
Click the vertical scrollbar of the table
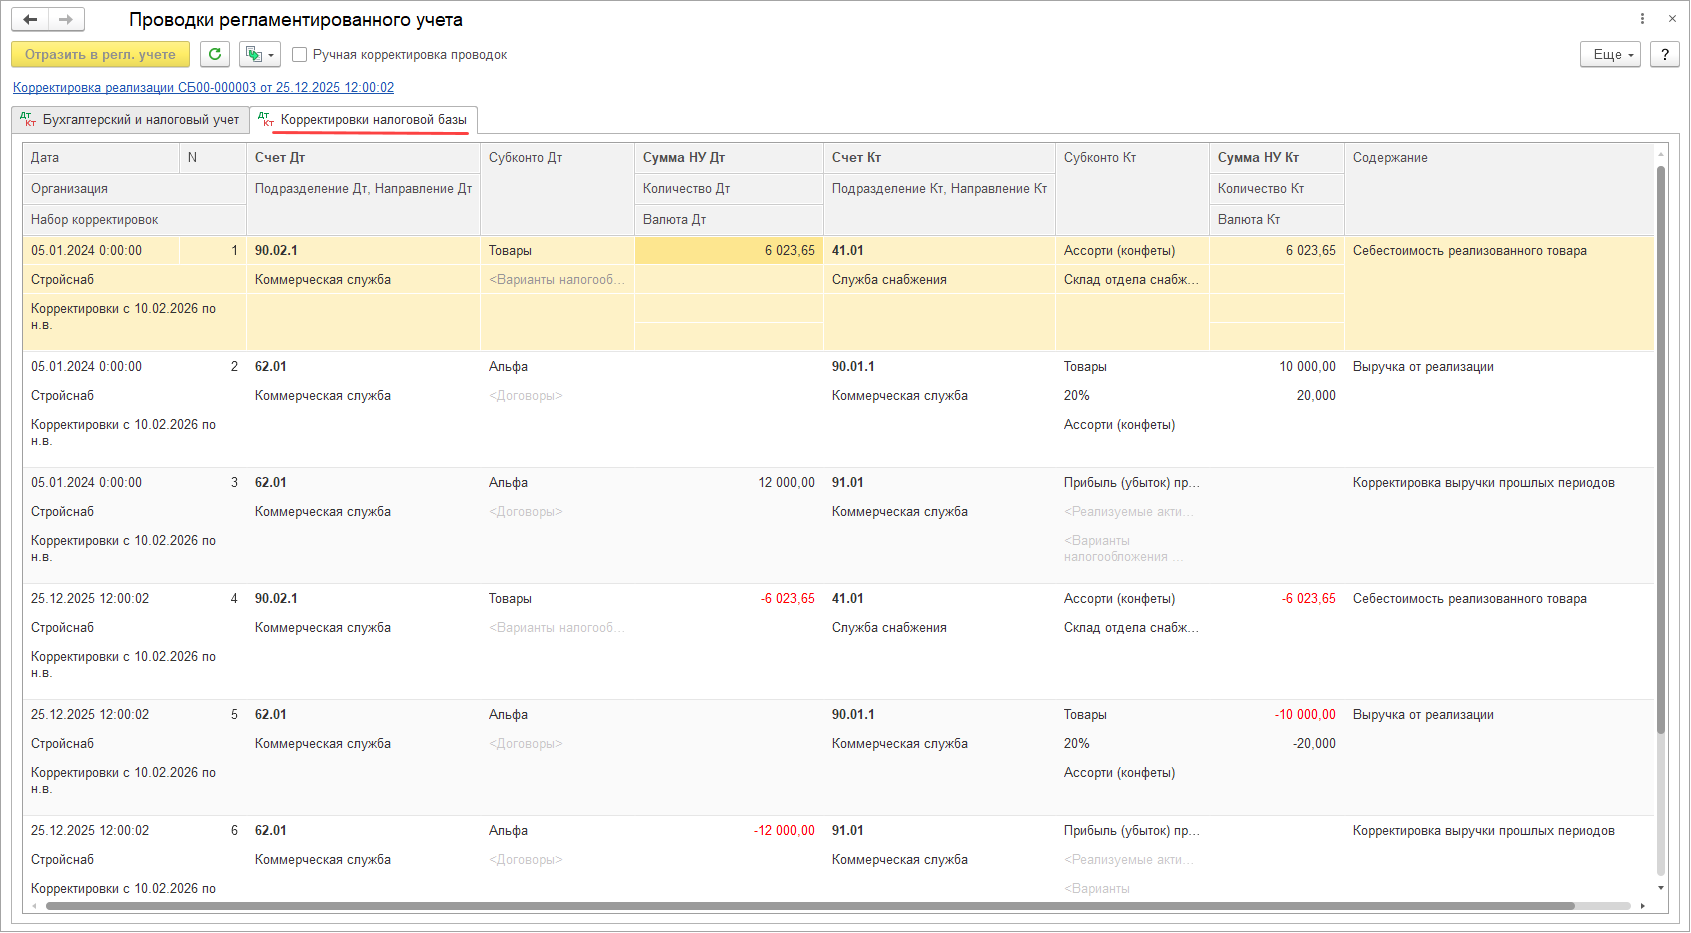(1661, 450)
